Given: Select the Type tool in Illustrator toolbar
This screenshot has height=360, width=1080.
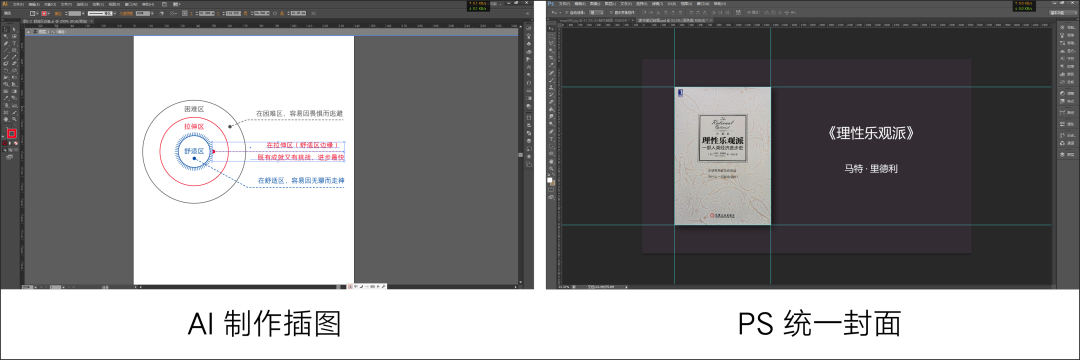Looking at the screenshot, I should [x=14, y=43].
